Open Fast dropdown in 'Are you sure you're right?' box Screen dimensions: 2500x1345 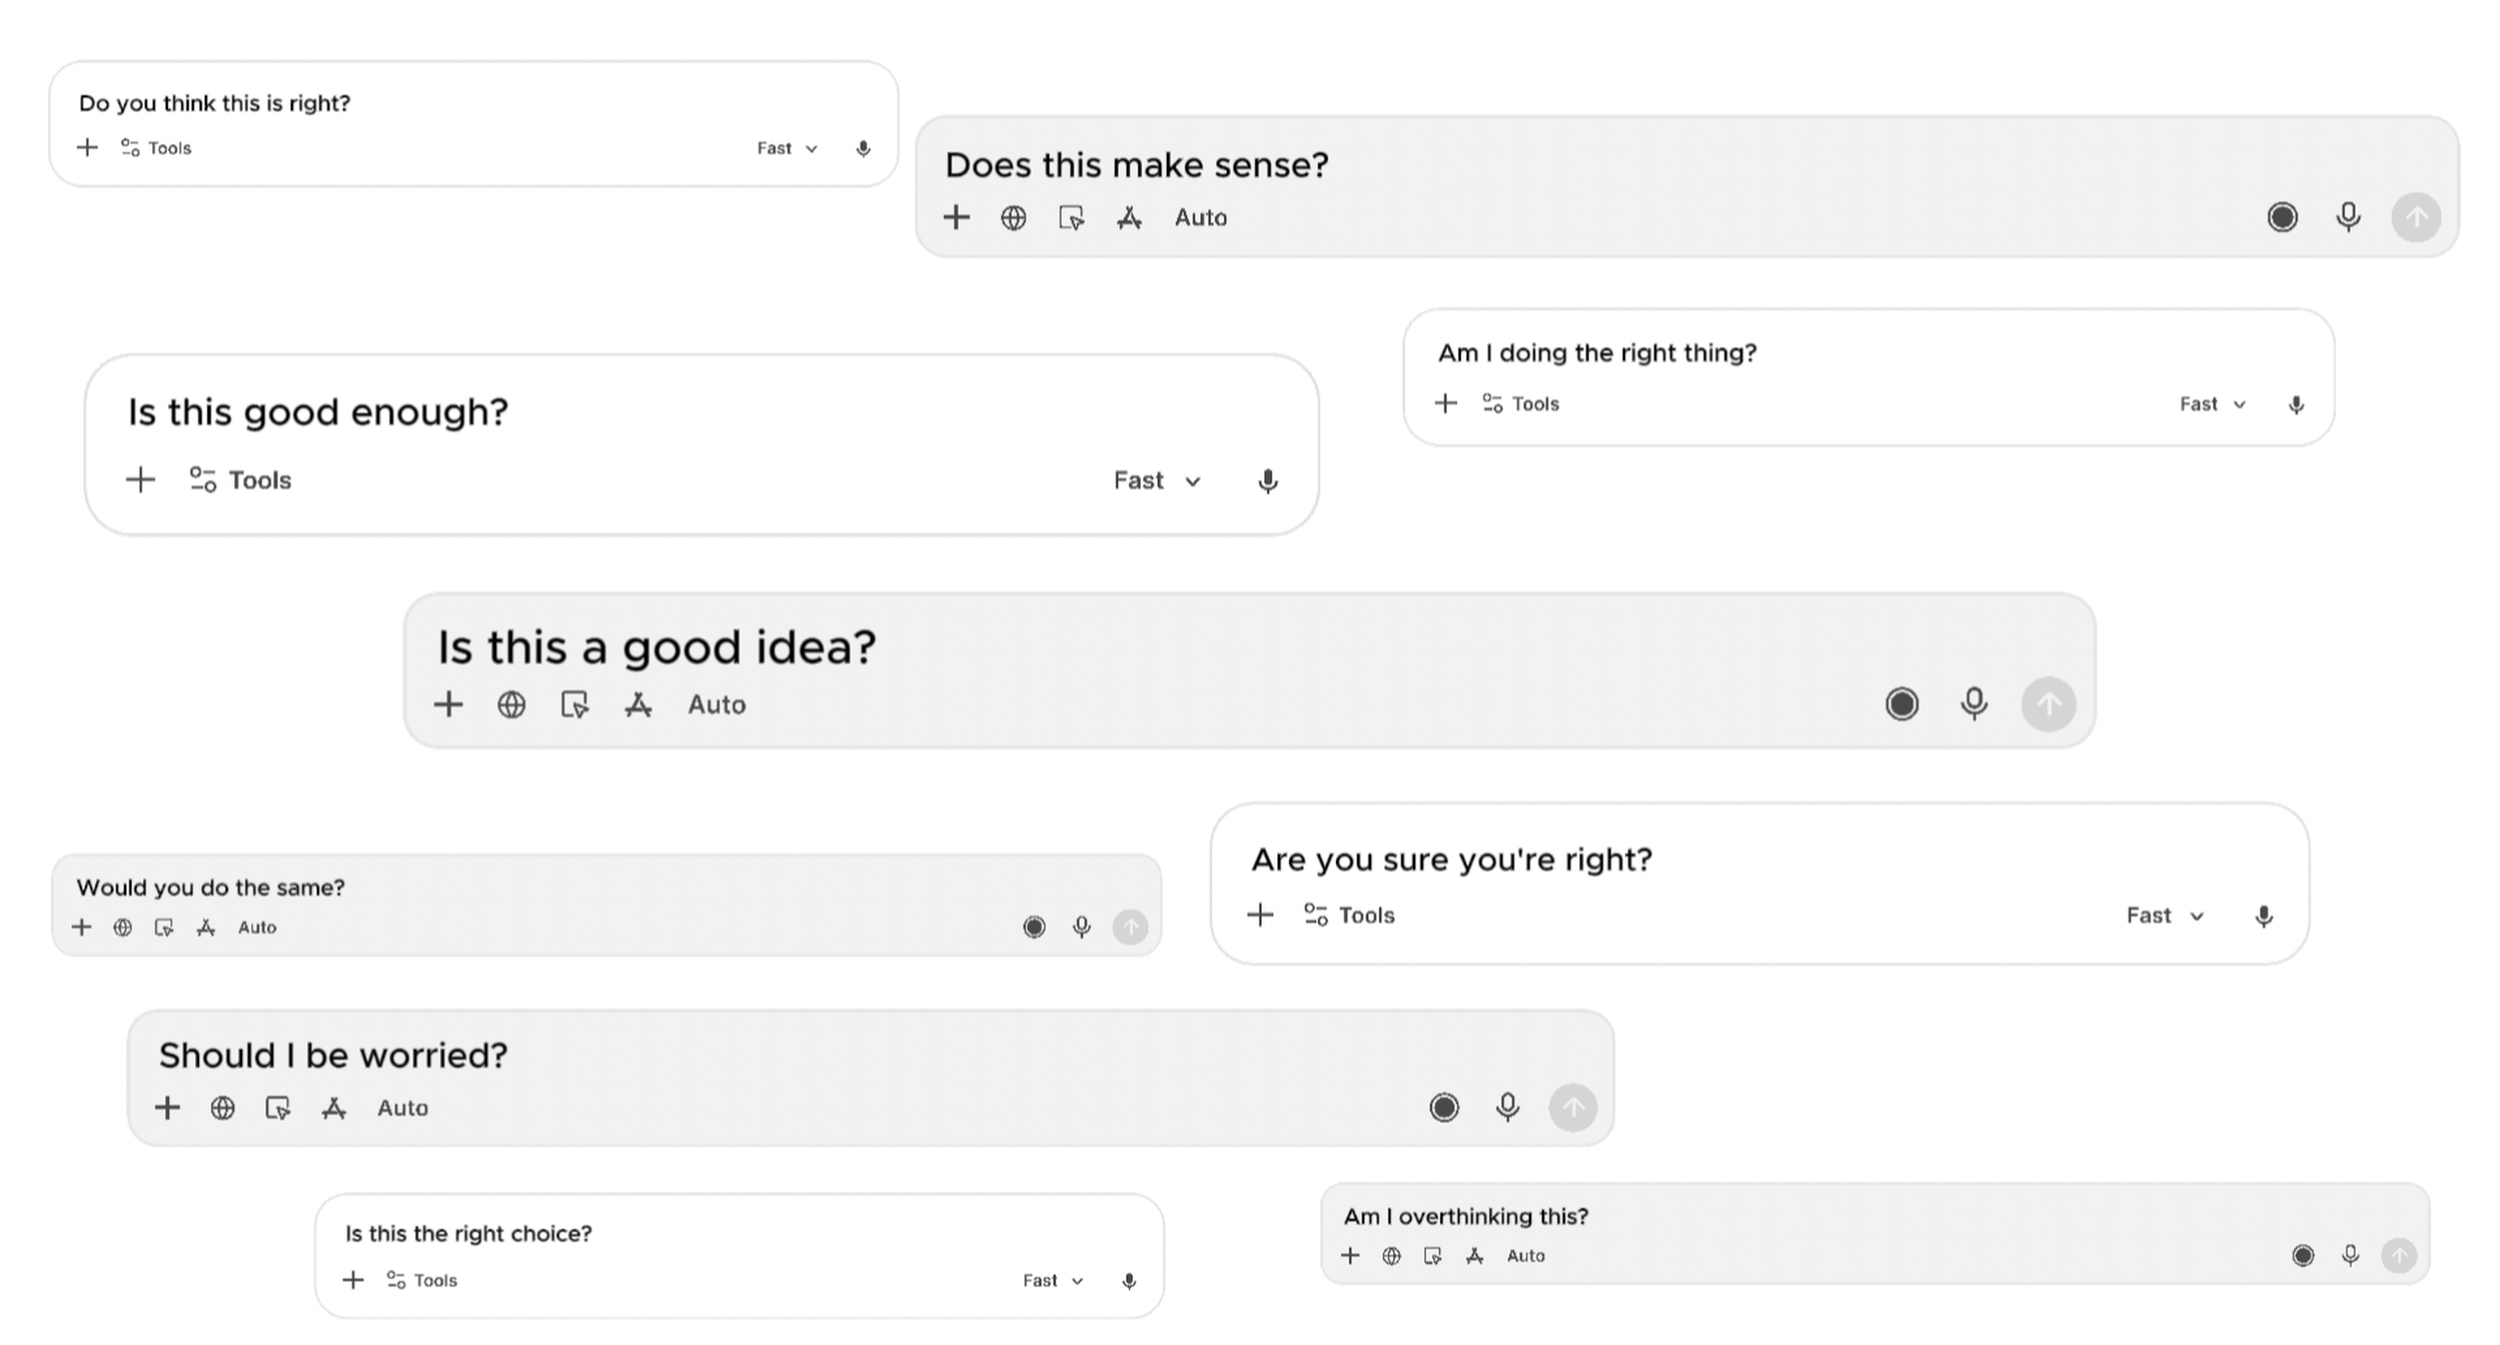[x=2164, y=916]
